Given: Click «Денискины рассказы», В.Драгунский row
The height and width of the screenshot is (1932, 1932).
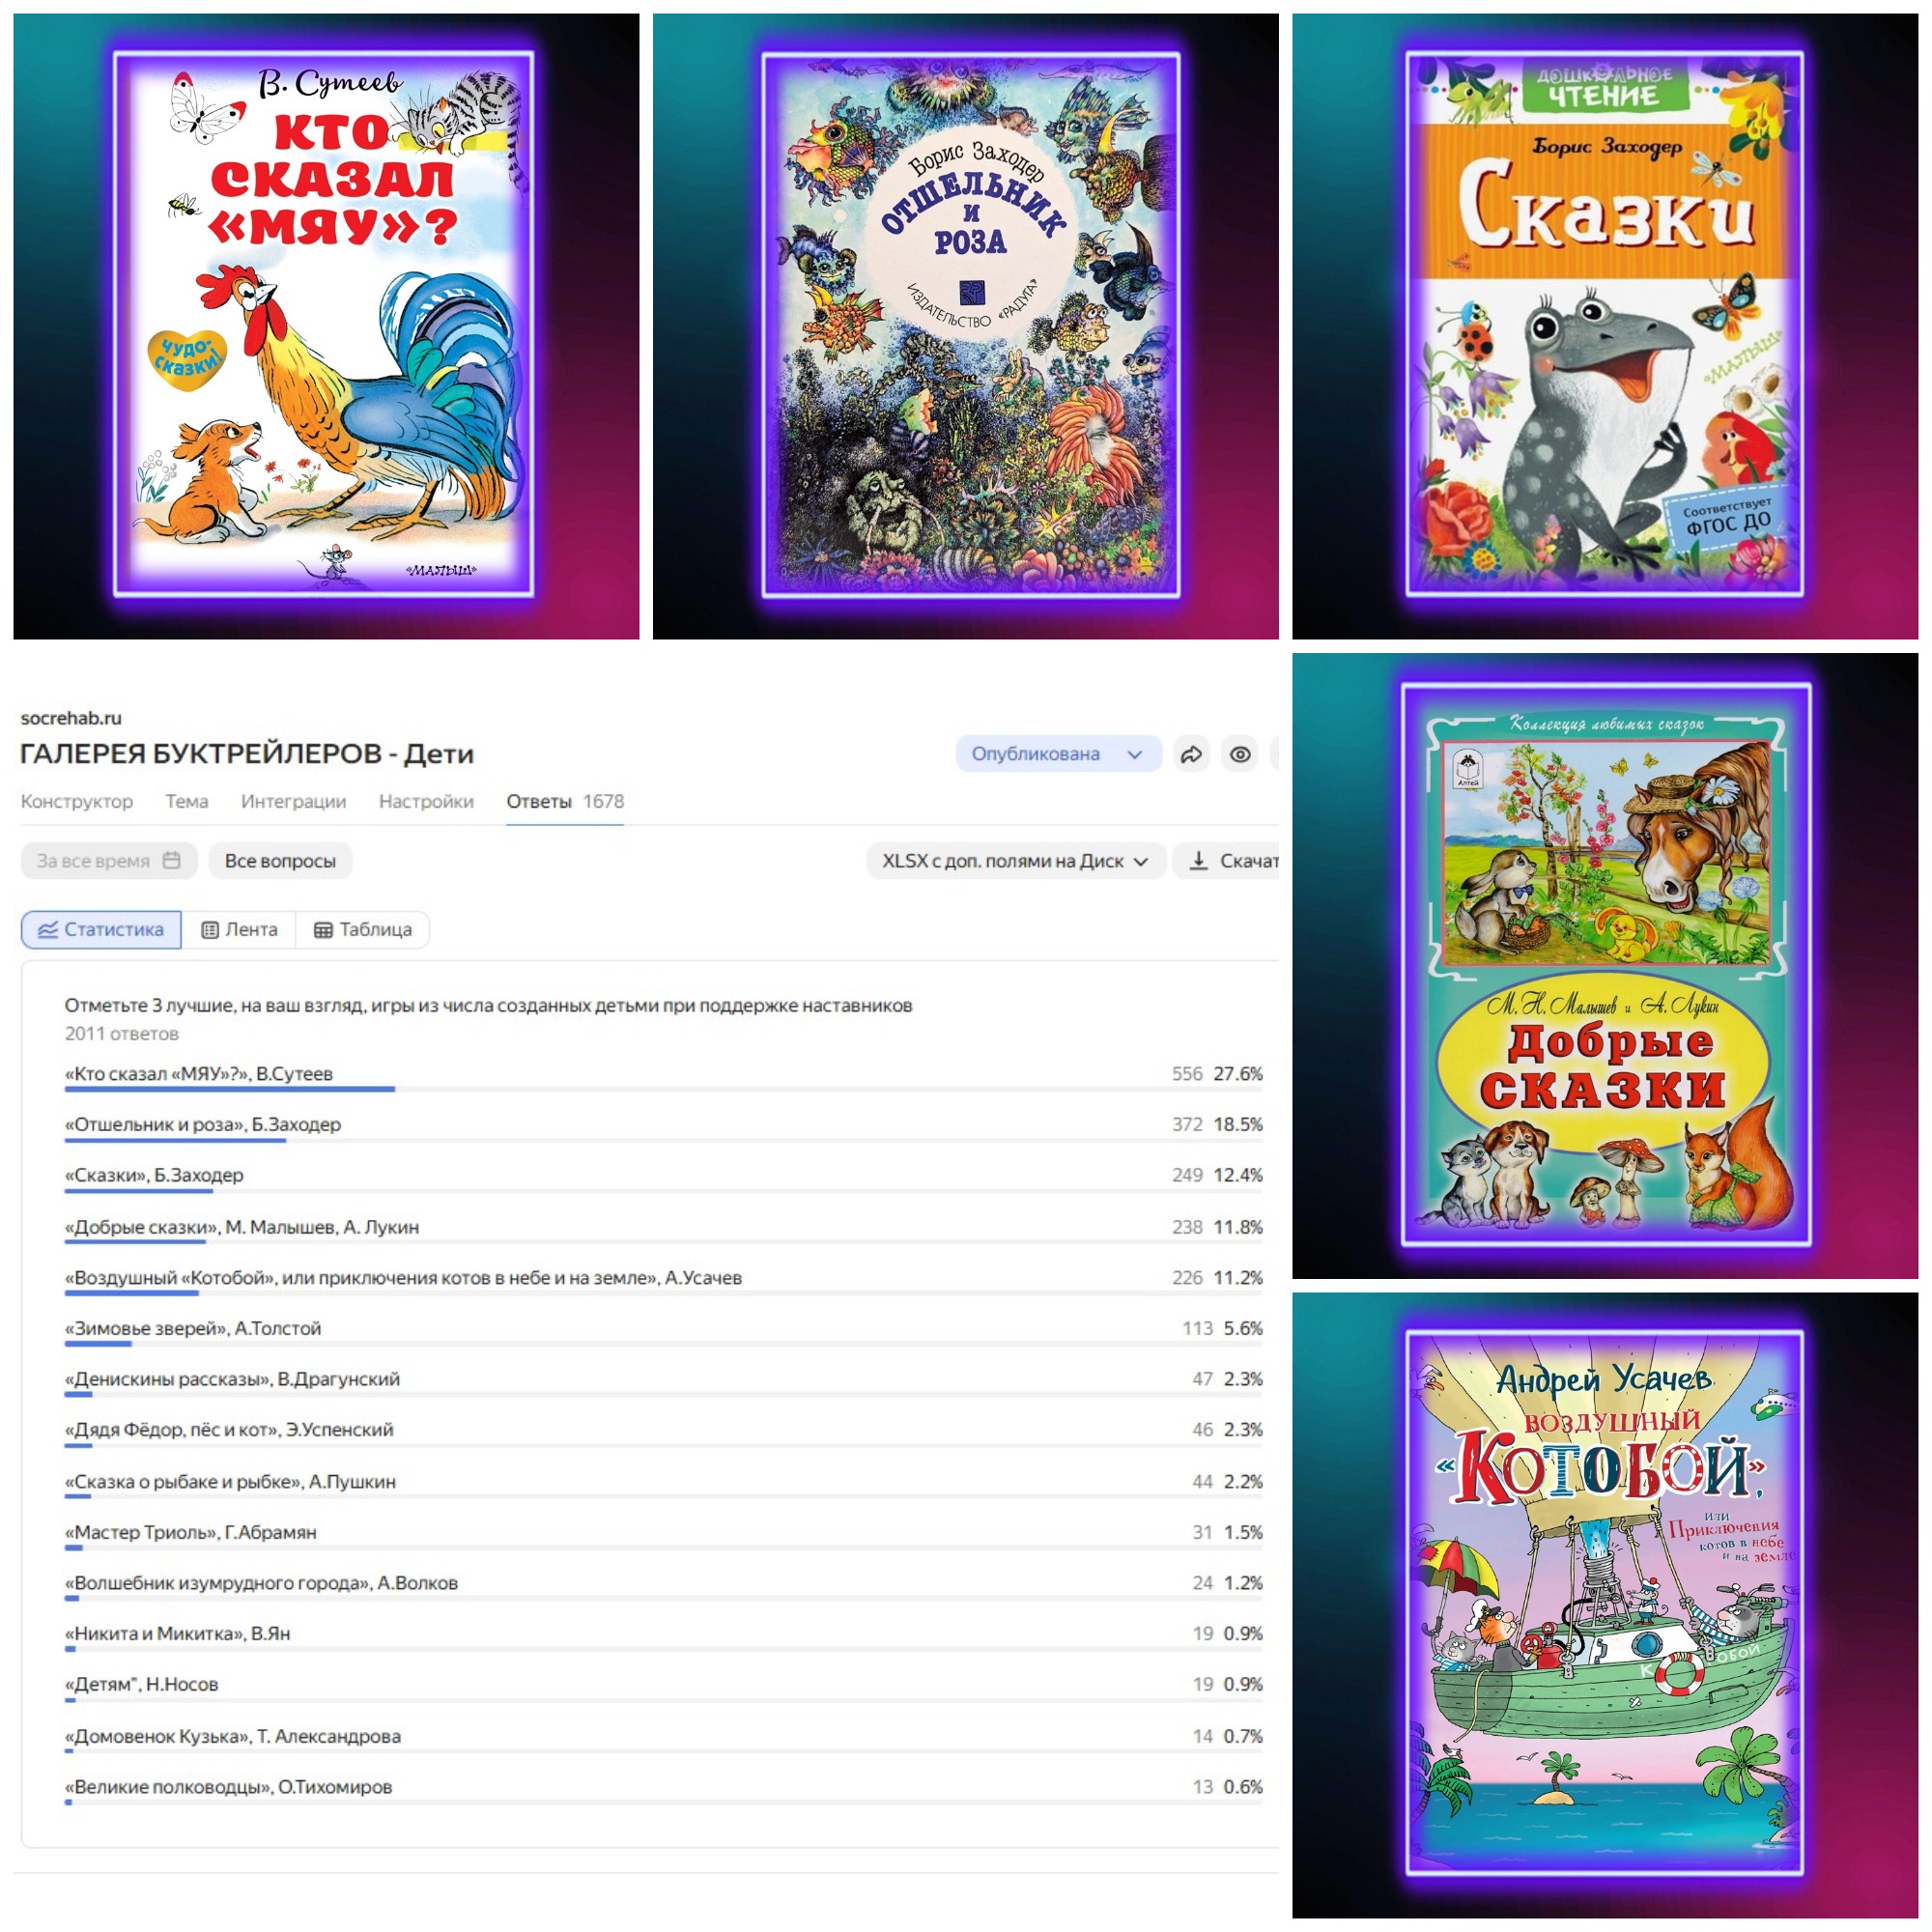Looking at the screenshot, I should [664, 1381].
